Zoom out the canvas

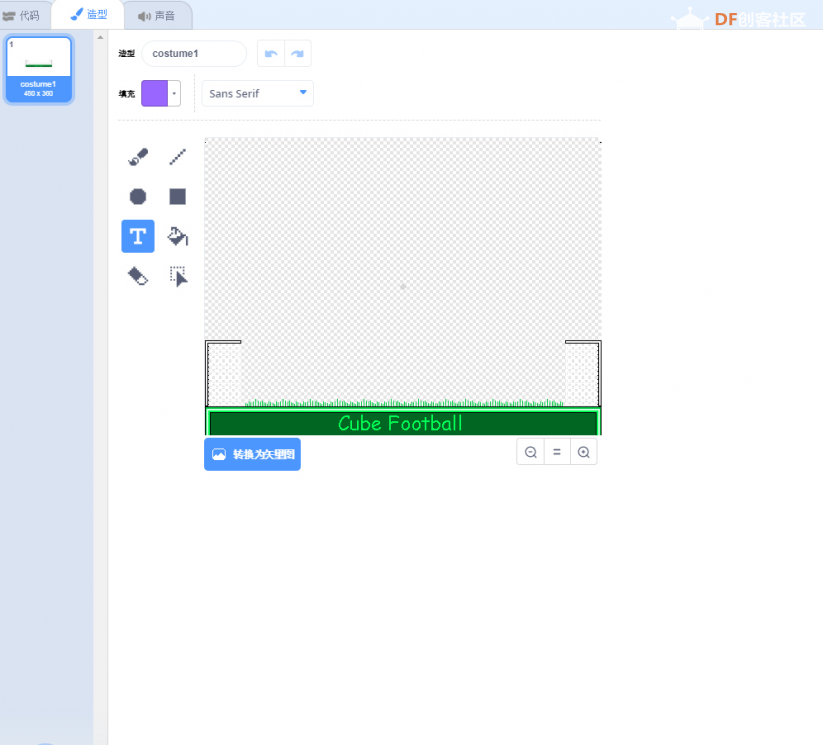(x=531, y=452)
